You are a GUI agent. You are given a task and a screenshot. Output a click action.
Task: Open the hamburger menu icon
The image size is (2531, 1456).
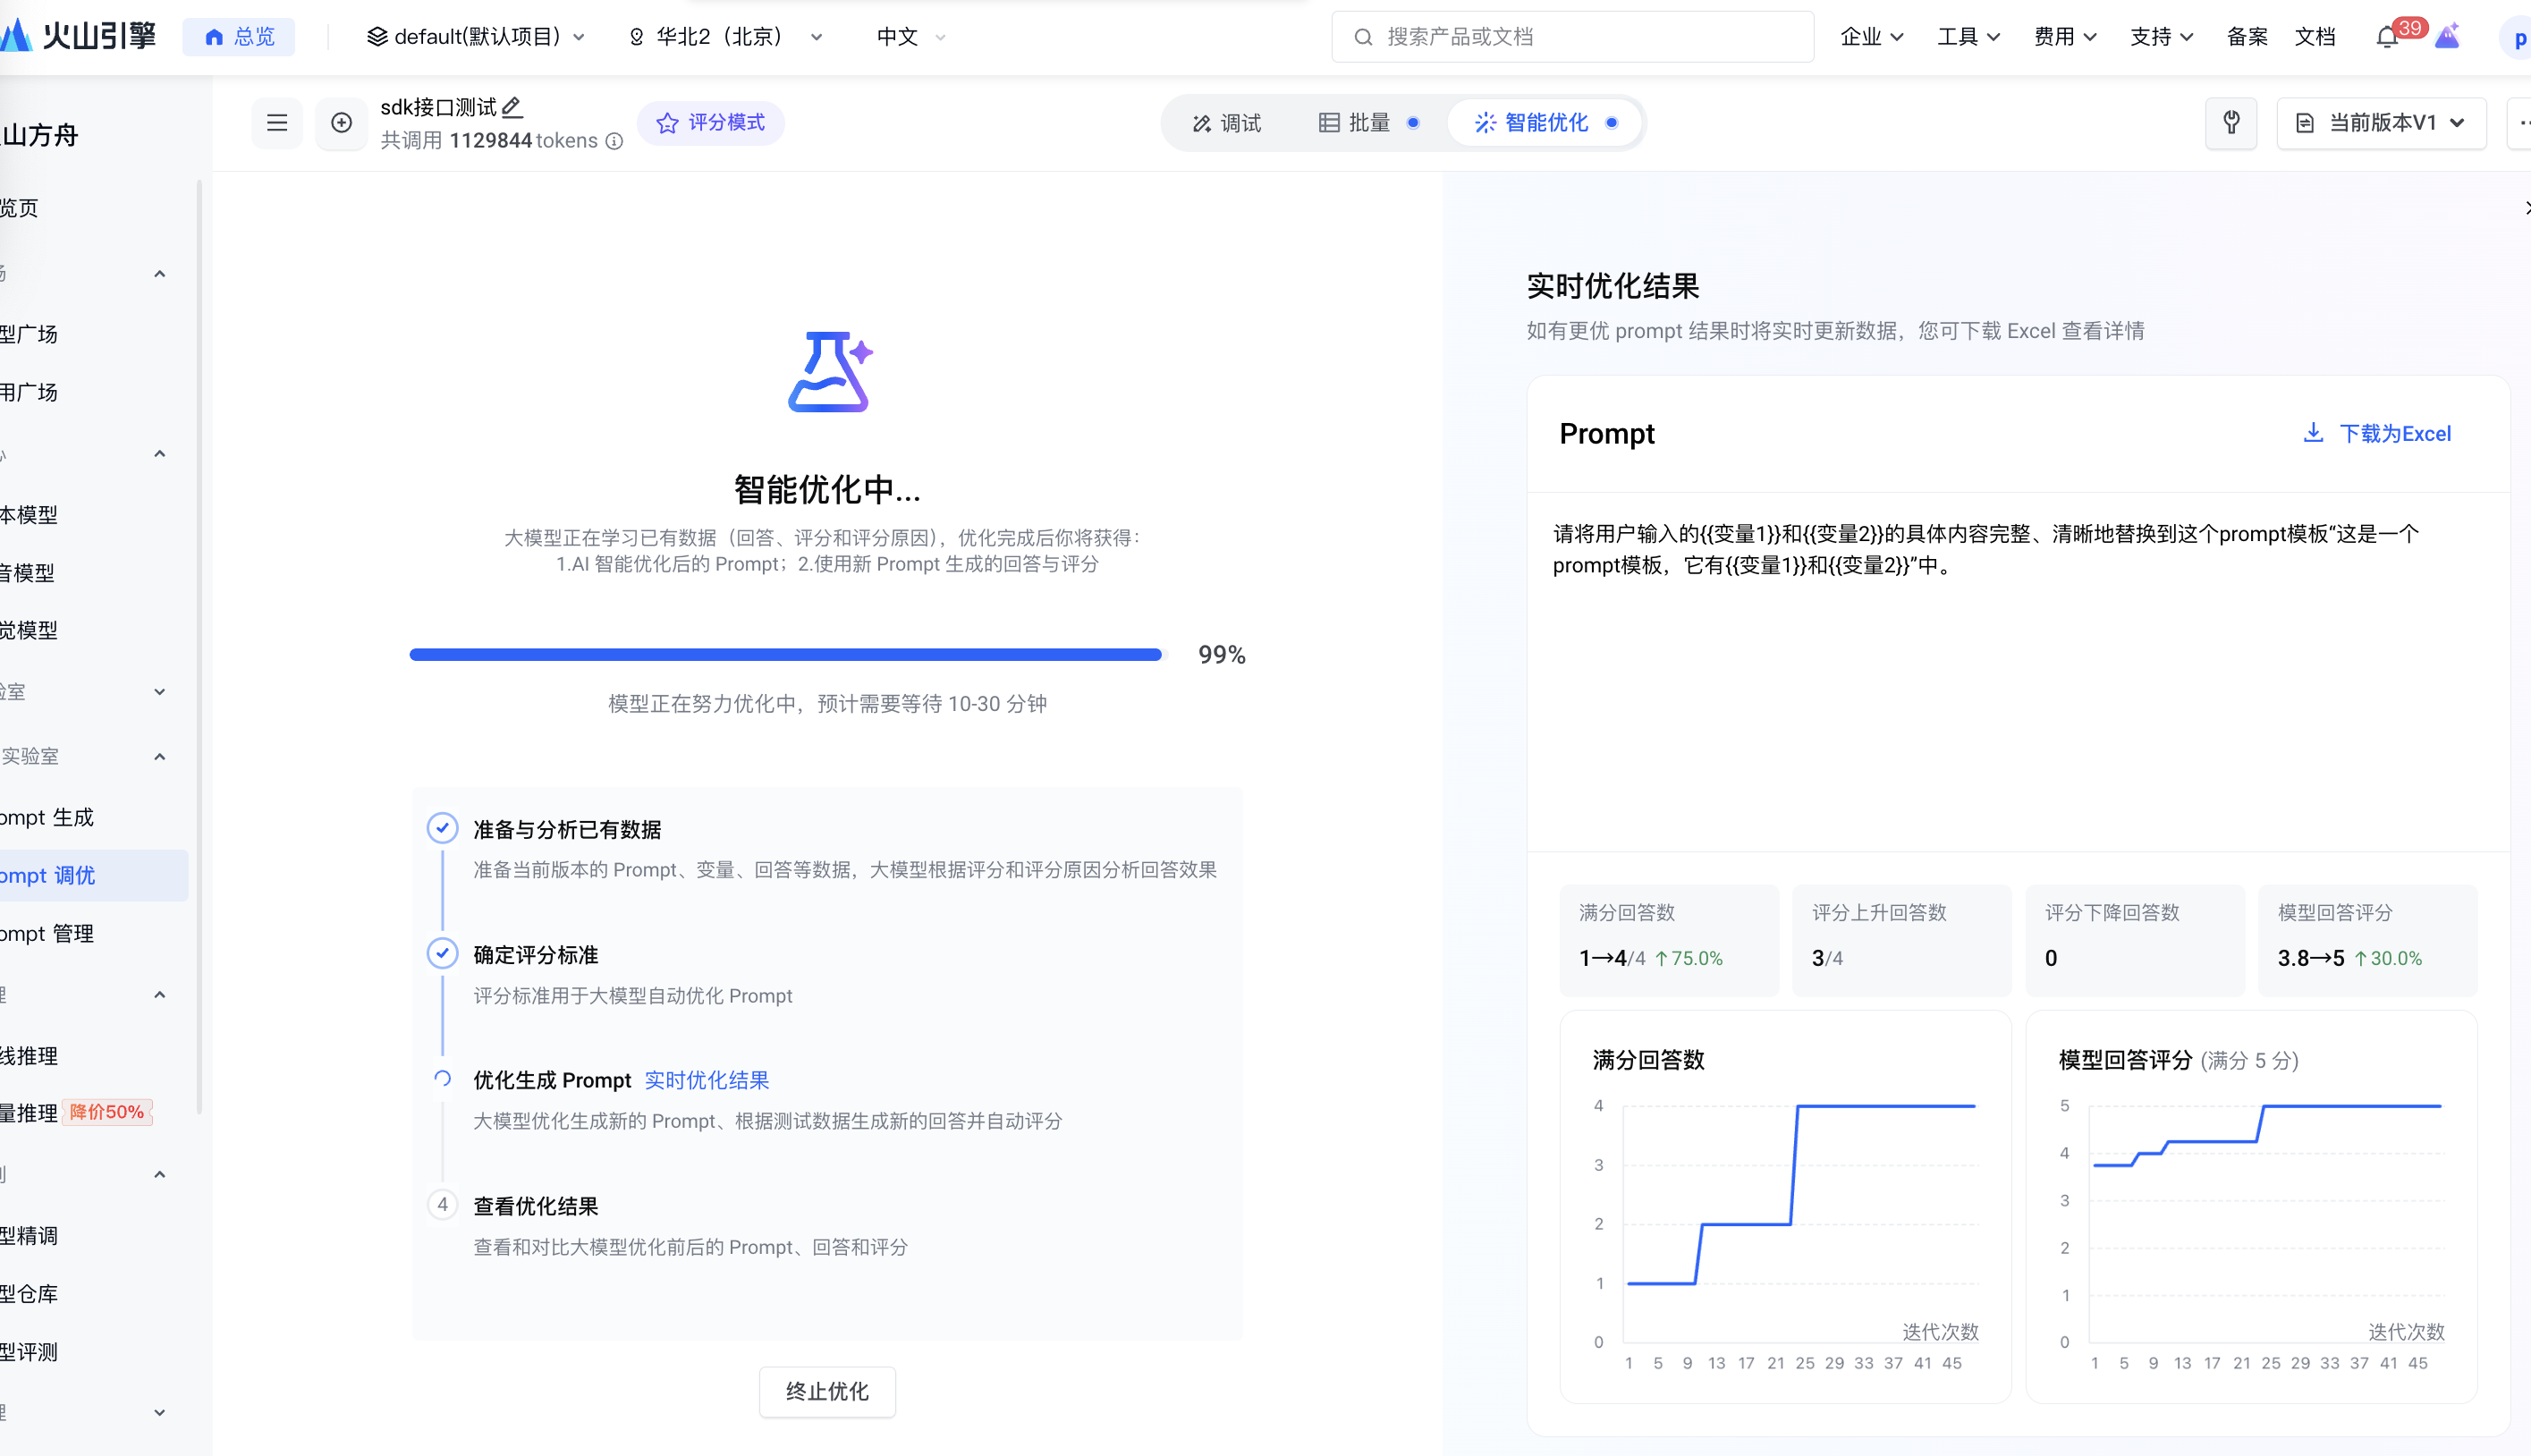pyautogui.click(x=277, y=122)
